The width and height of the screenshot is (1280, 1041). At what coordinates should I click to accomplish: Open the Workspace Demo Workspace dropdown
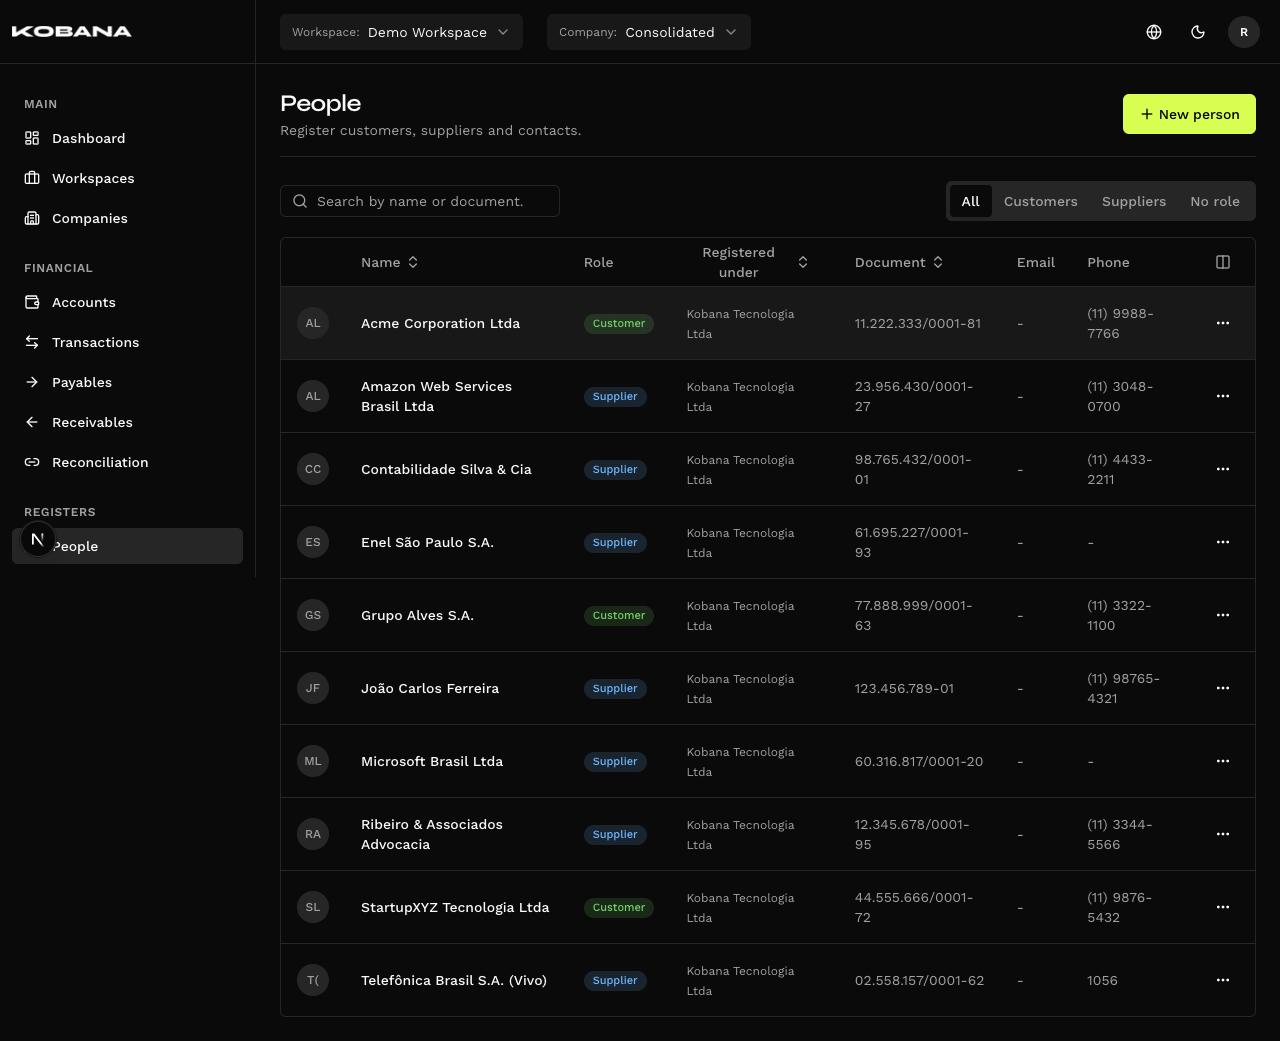pos(401,32)
